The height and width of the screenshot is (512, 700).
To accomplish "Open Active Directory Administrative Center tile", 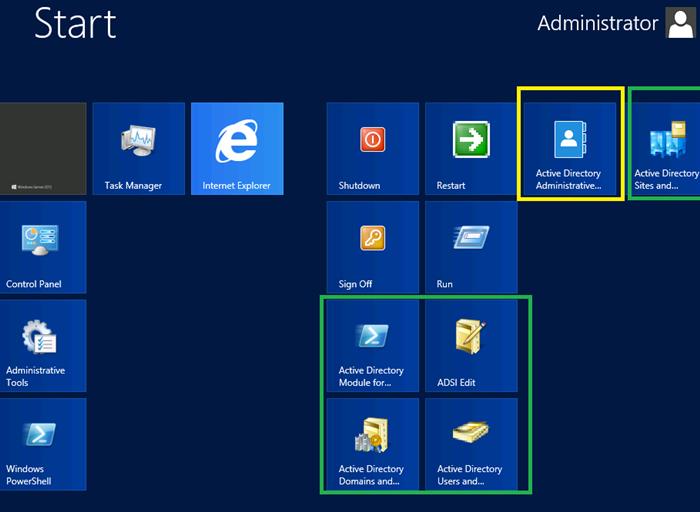I will pyautogui.click(x=570, y=149).
